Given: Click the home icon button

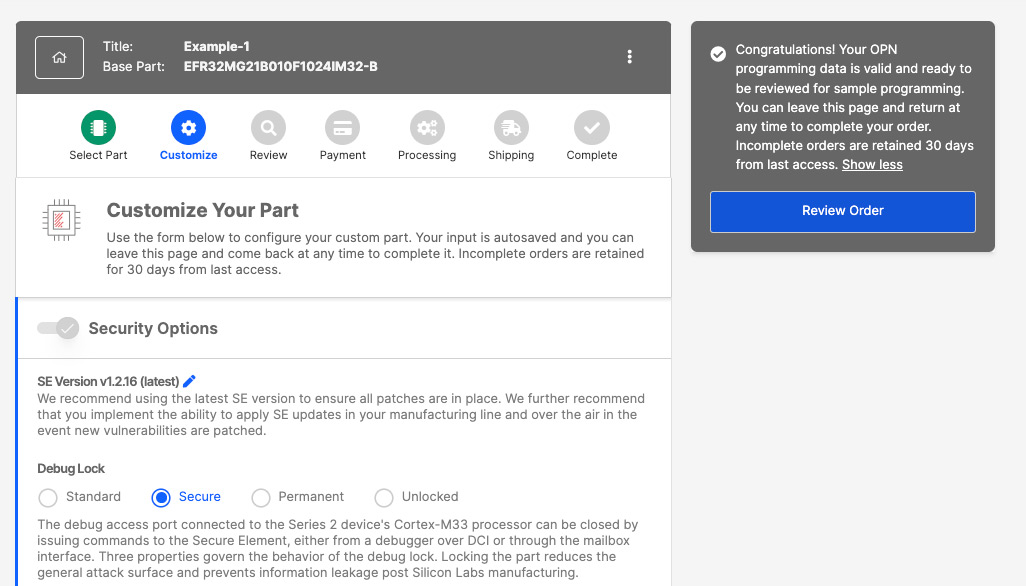Looking at the screenshot, I should tap(60, 58).
